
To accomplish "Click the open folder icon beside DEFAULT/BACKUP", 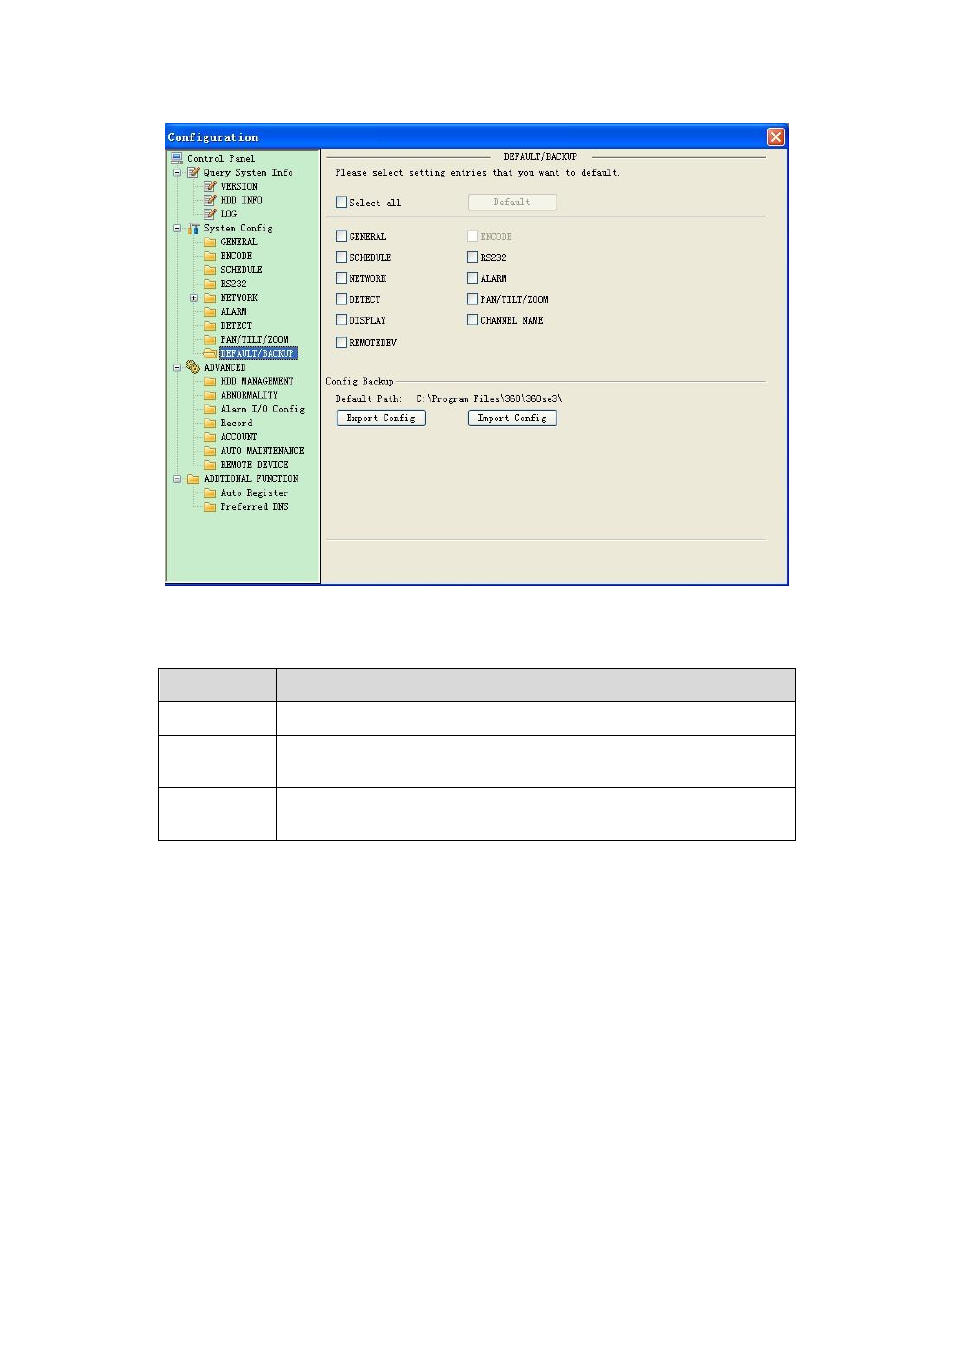I will [x=210, y=353].
